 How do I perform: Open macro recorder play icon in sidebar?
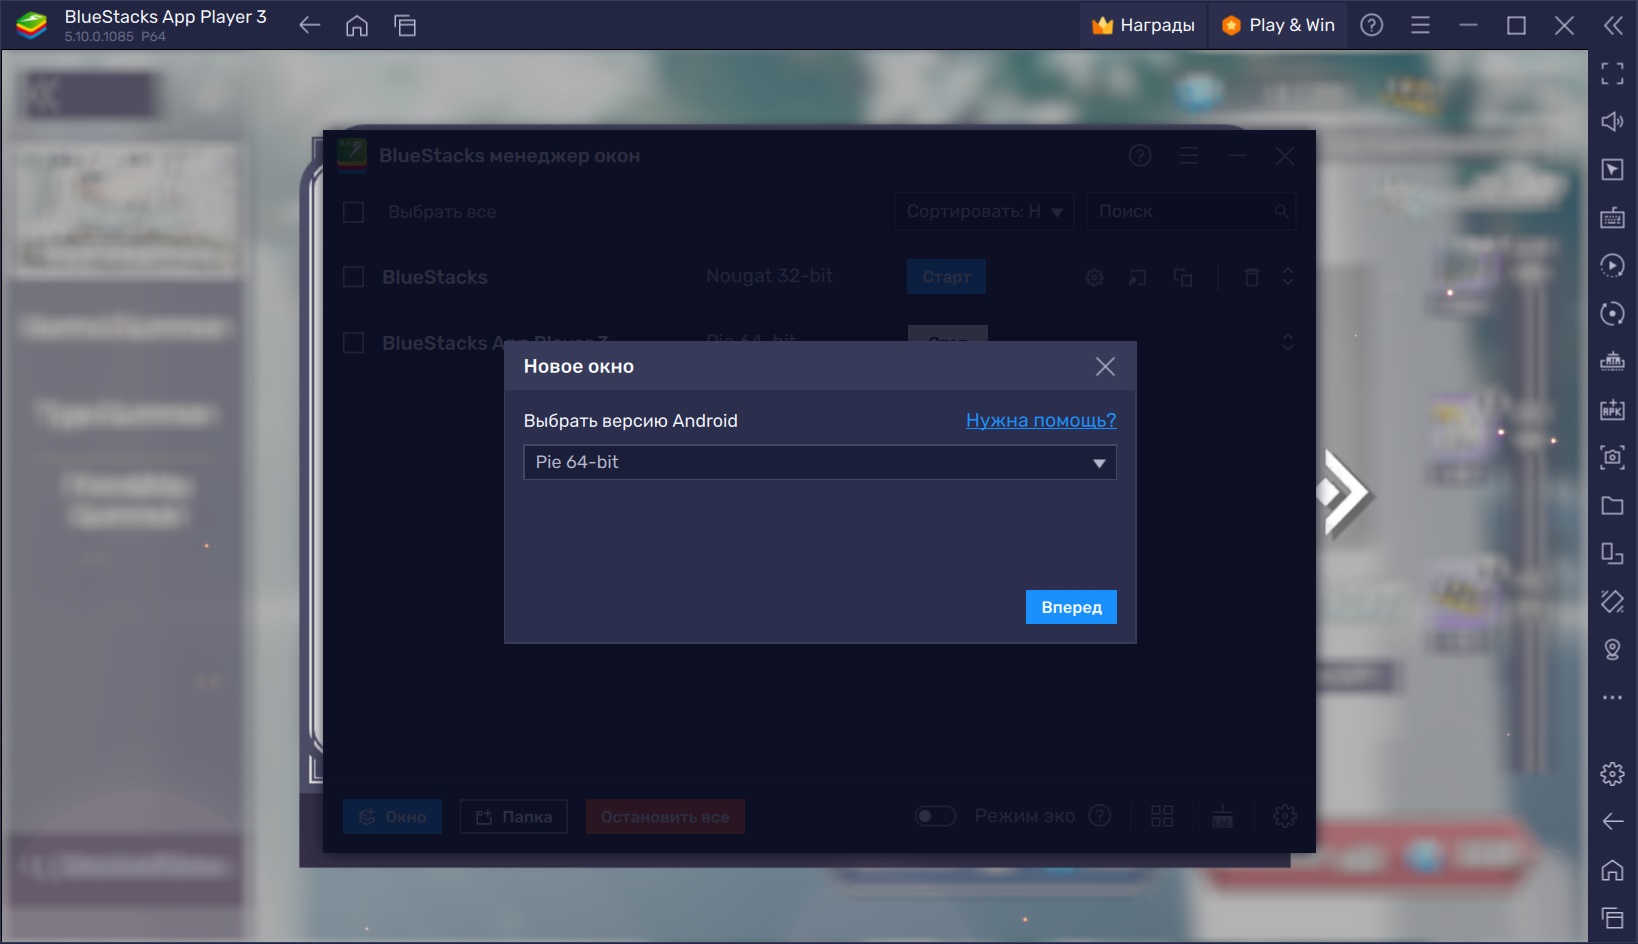point(1612,265)
